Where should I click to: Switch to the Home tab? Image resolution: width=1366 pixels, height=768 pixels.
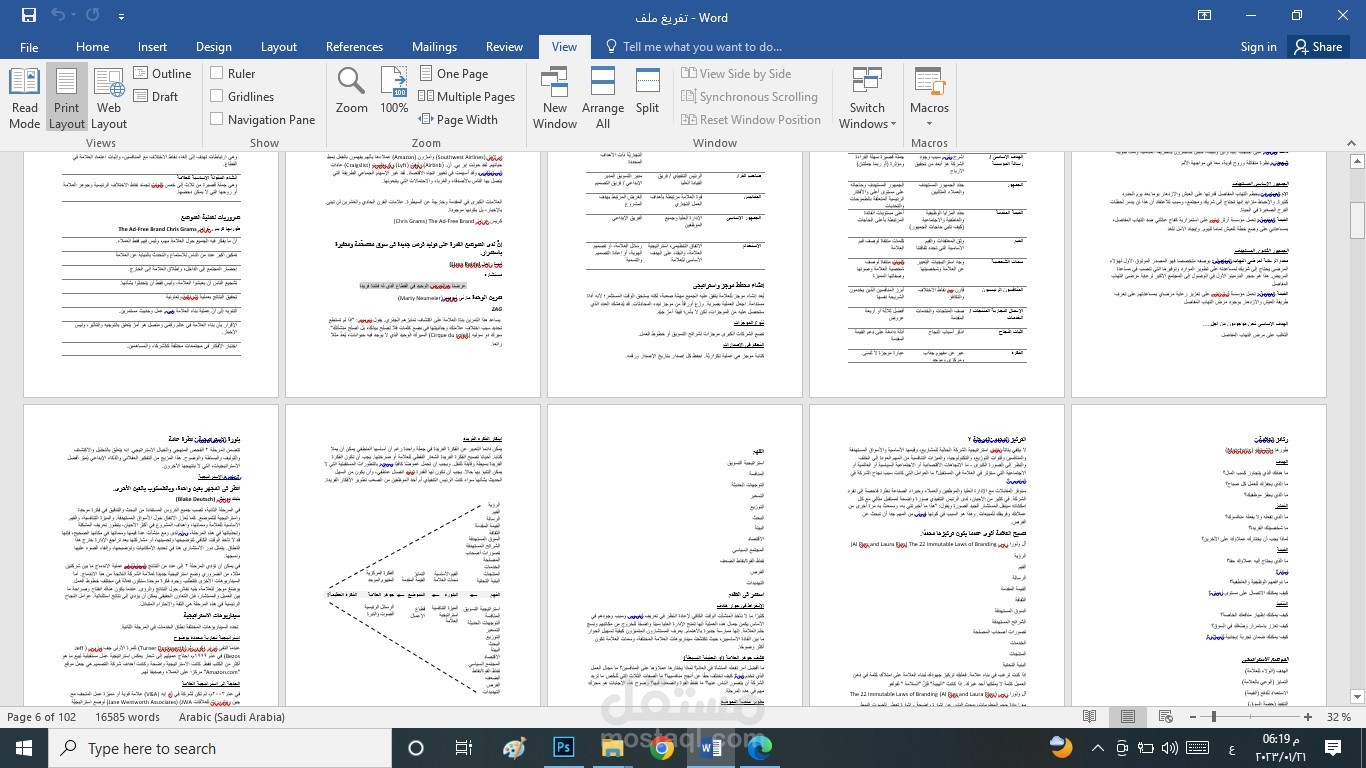92,47
